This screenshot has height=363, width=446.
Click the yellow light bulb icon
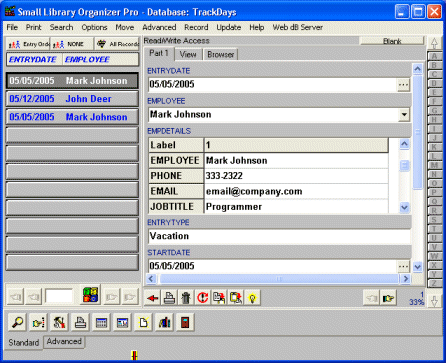(253, 298)
